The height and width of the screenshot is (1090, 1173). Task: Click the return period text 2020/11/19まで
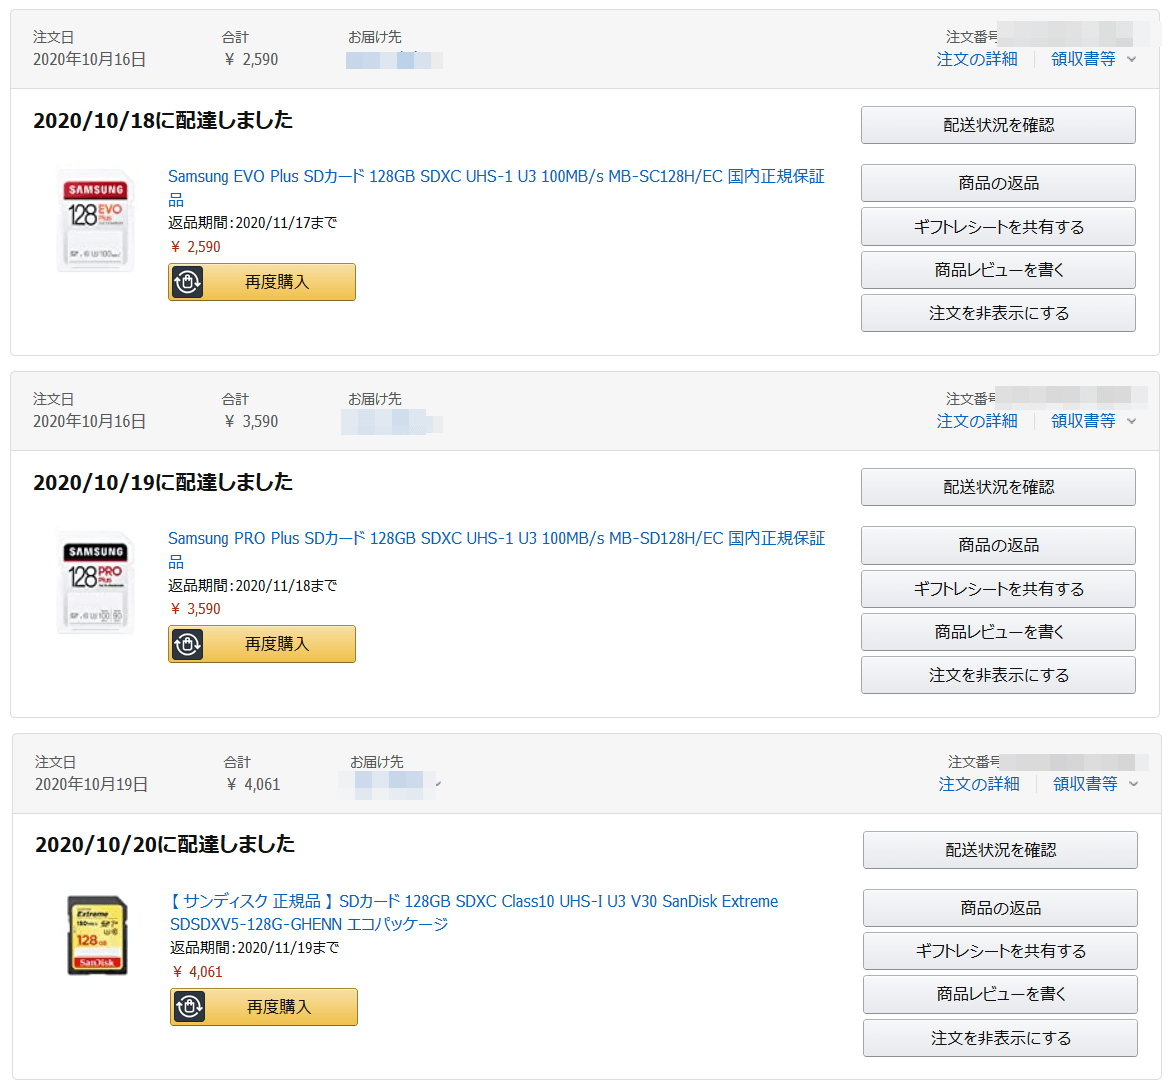pyautogui.click(x=288, y=948)
